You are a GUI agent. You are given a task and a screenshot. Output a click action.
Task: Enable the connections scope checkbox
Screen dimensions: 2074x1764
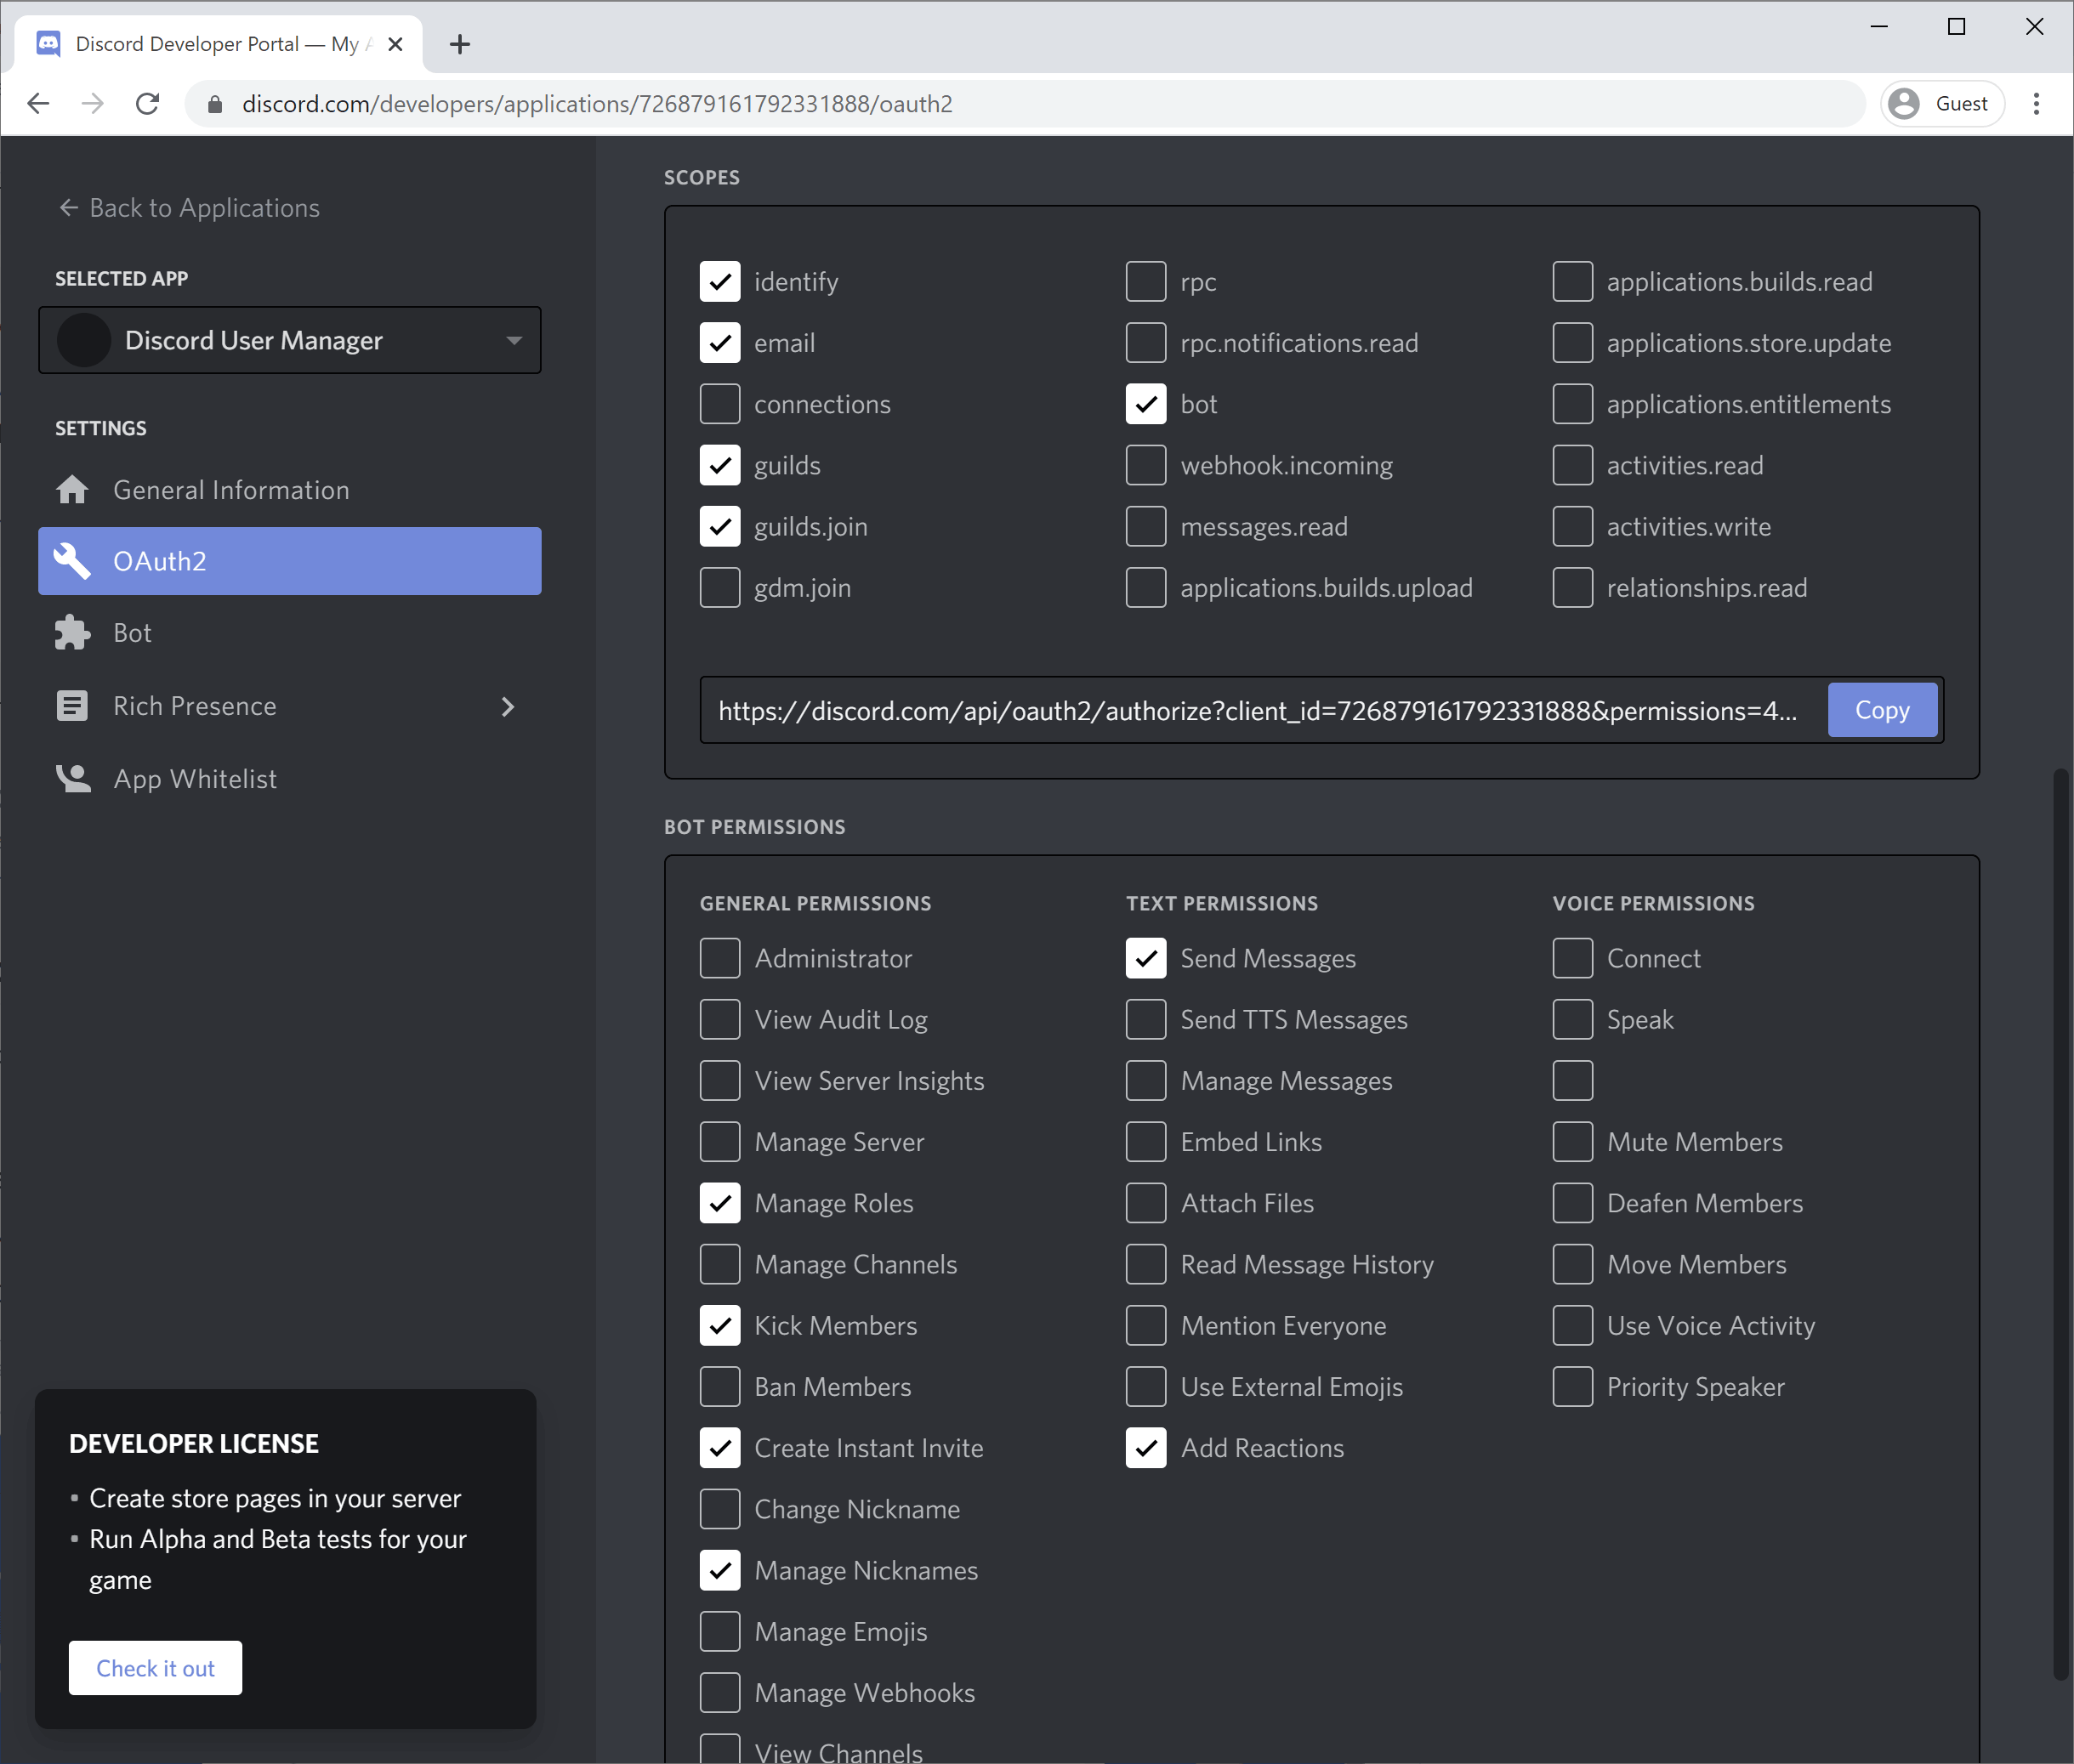[x=720, y=404]
